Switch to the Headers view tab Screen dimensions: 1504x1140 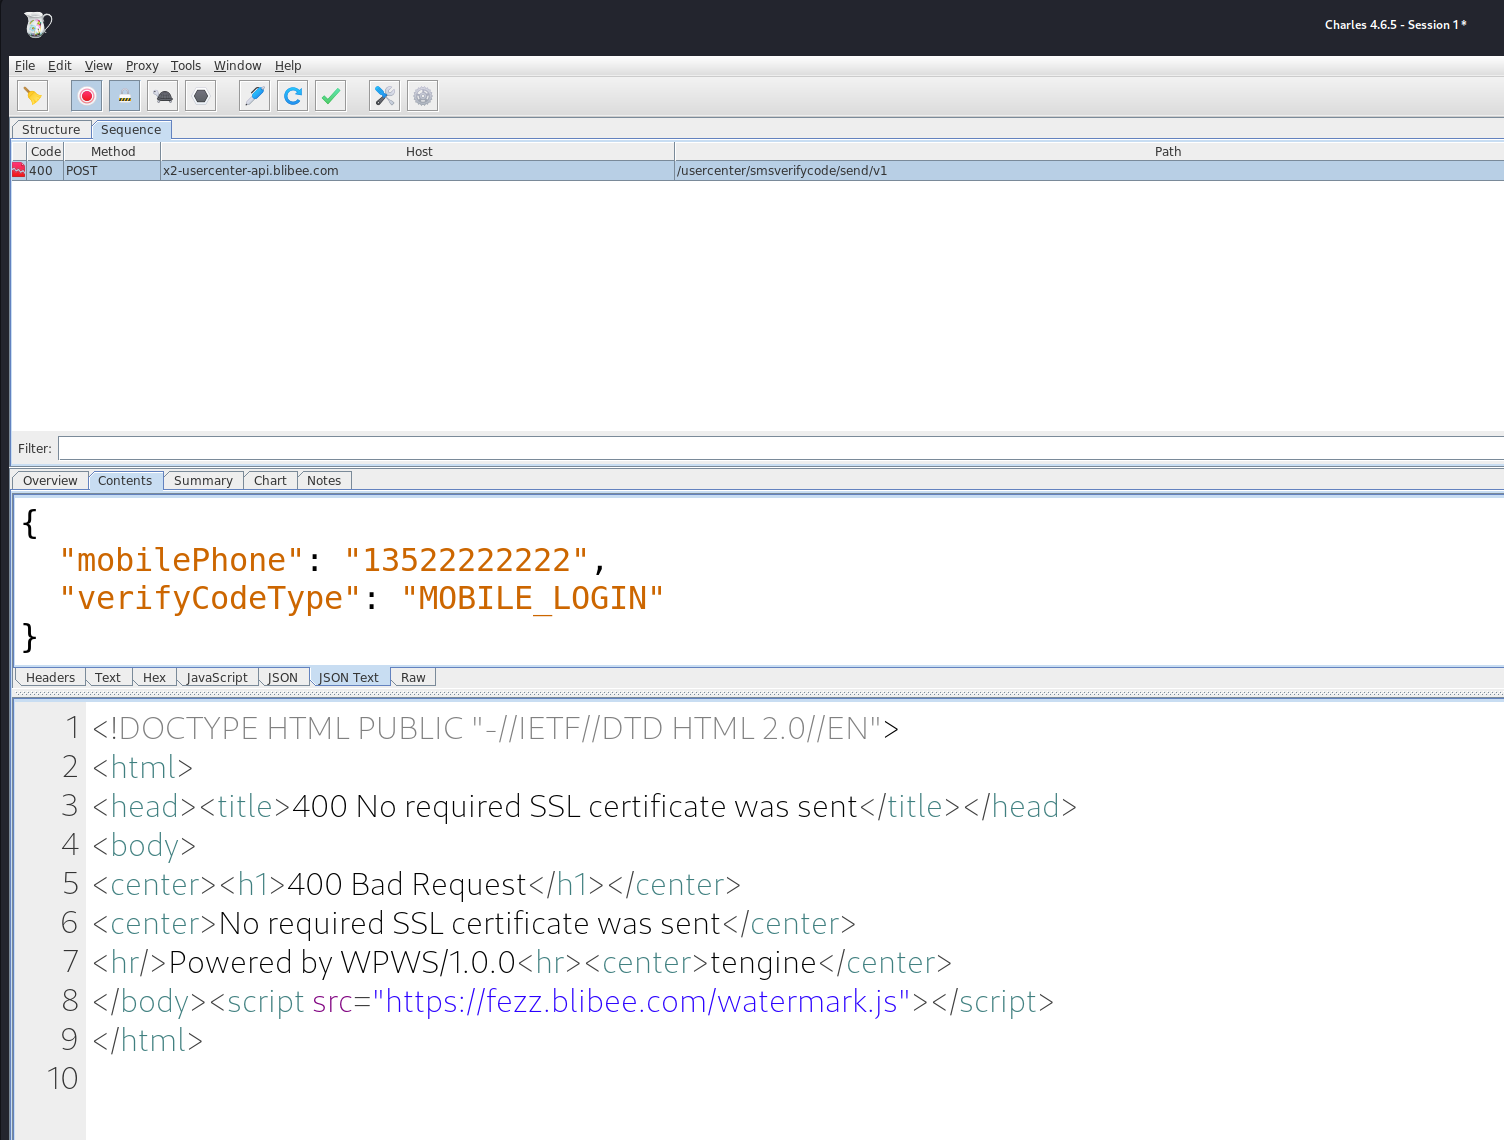point(50,678)
